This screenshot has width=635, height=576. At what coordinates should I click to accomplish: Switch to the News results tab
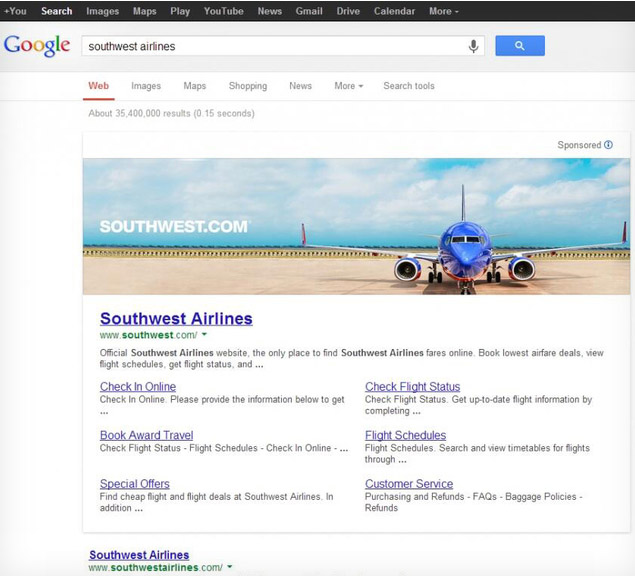click(x=300, y=86)
